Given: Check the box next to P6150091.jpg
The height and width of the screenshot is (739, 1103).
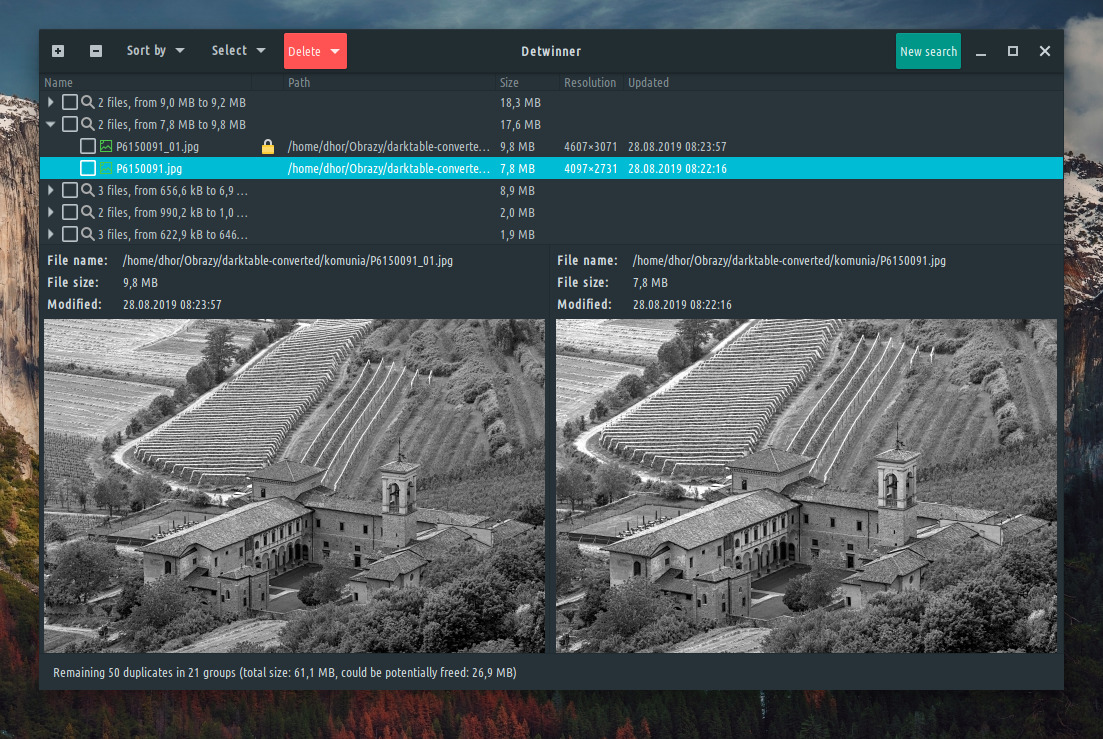Looking at the screenshot, I should [88, 168].
